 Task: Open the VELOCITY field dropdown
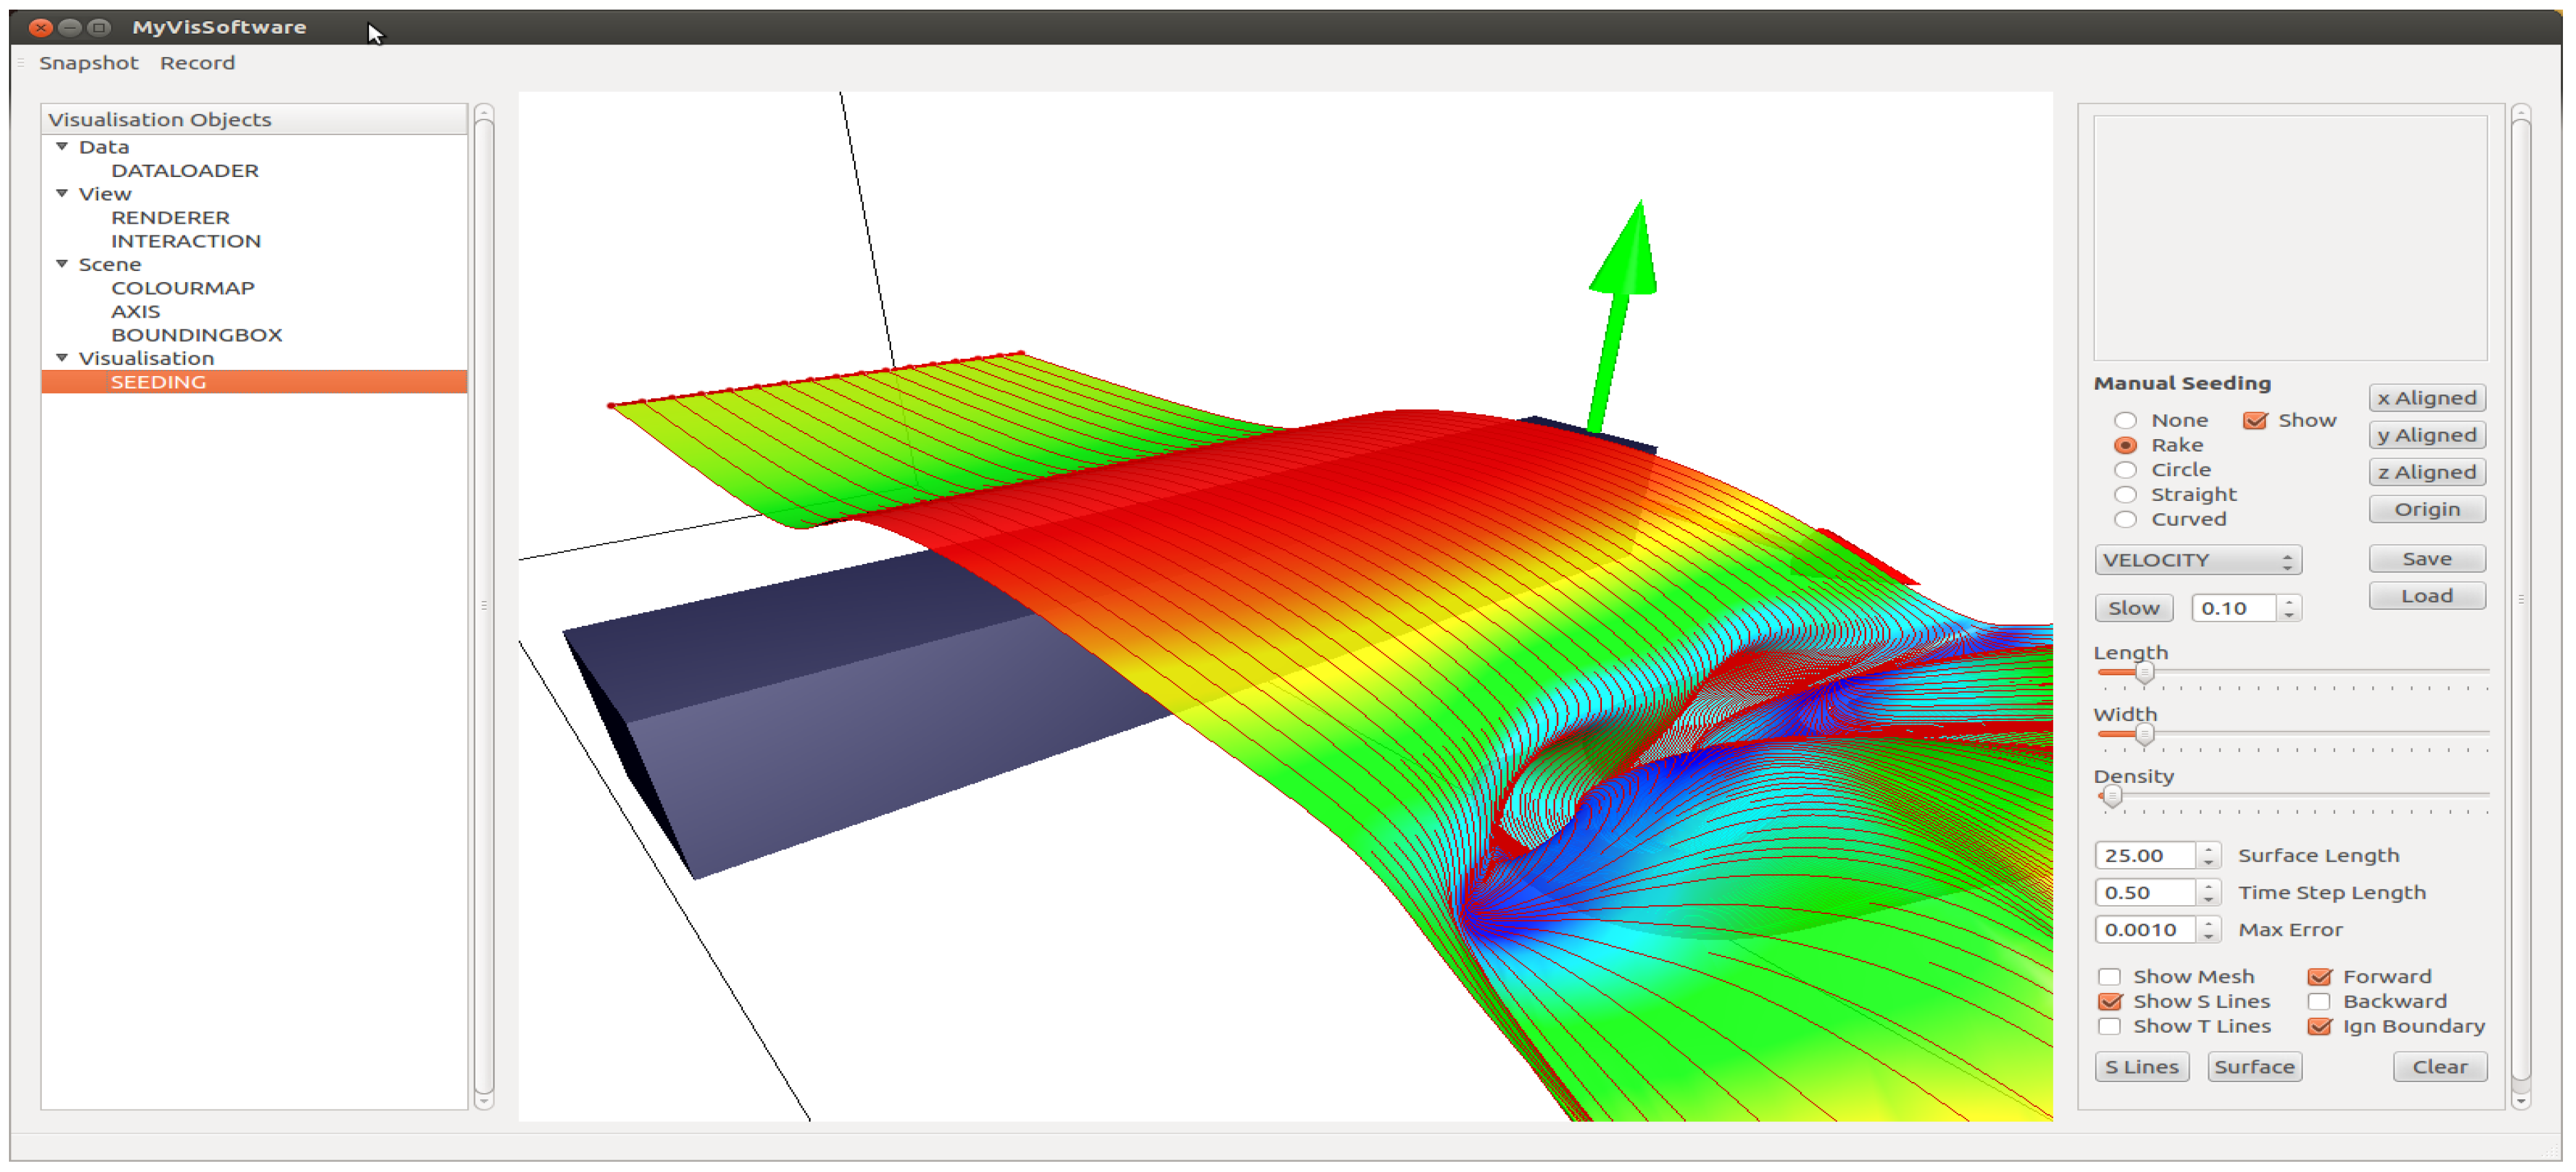click(2197, 560)
